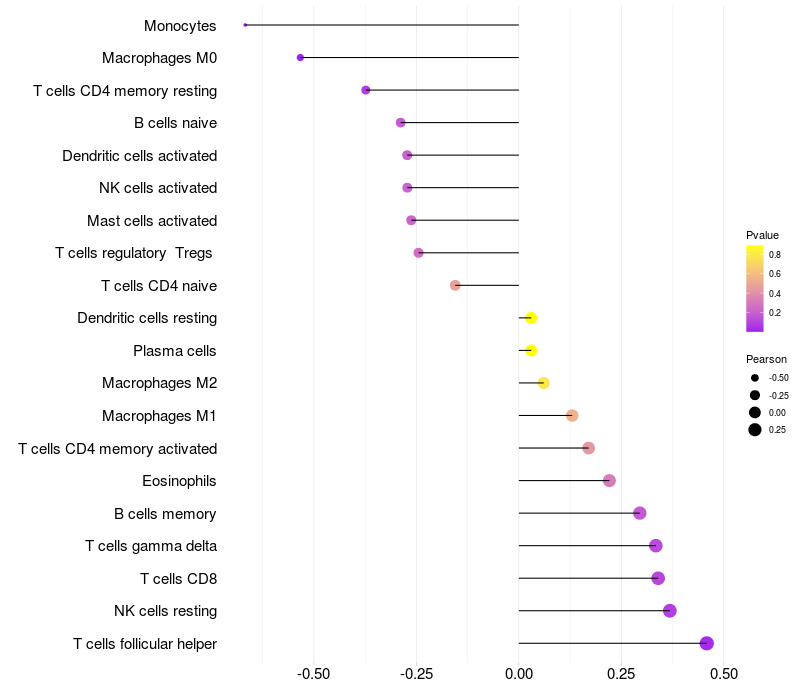Image resolution: width=800 pixels, height=700 pixels.
Task: Click the 0.00 tick on the x-axis
Action: click(519, 674)
